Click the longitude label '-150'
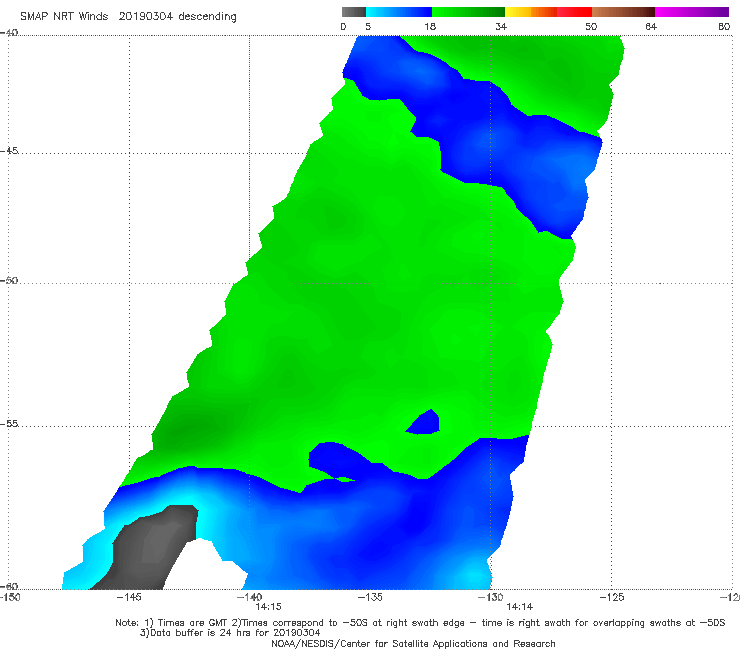Image resolution: width=740 pixels, height=650 pixels. pyautogui.click(x=10, y=597)
